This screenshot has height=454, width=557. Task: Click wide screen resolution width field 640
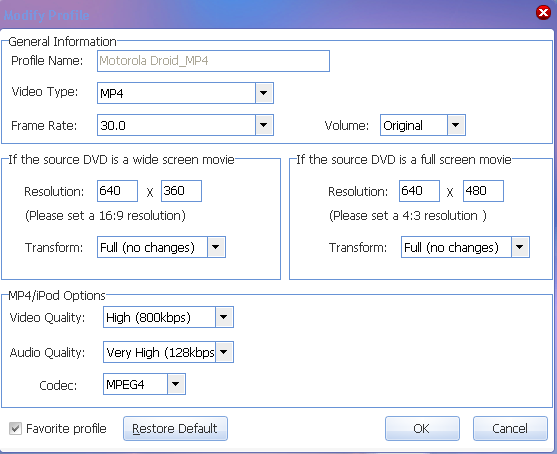(117, 191)
